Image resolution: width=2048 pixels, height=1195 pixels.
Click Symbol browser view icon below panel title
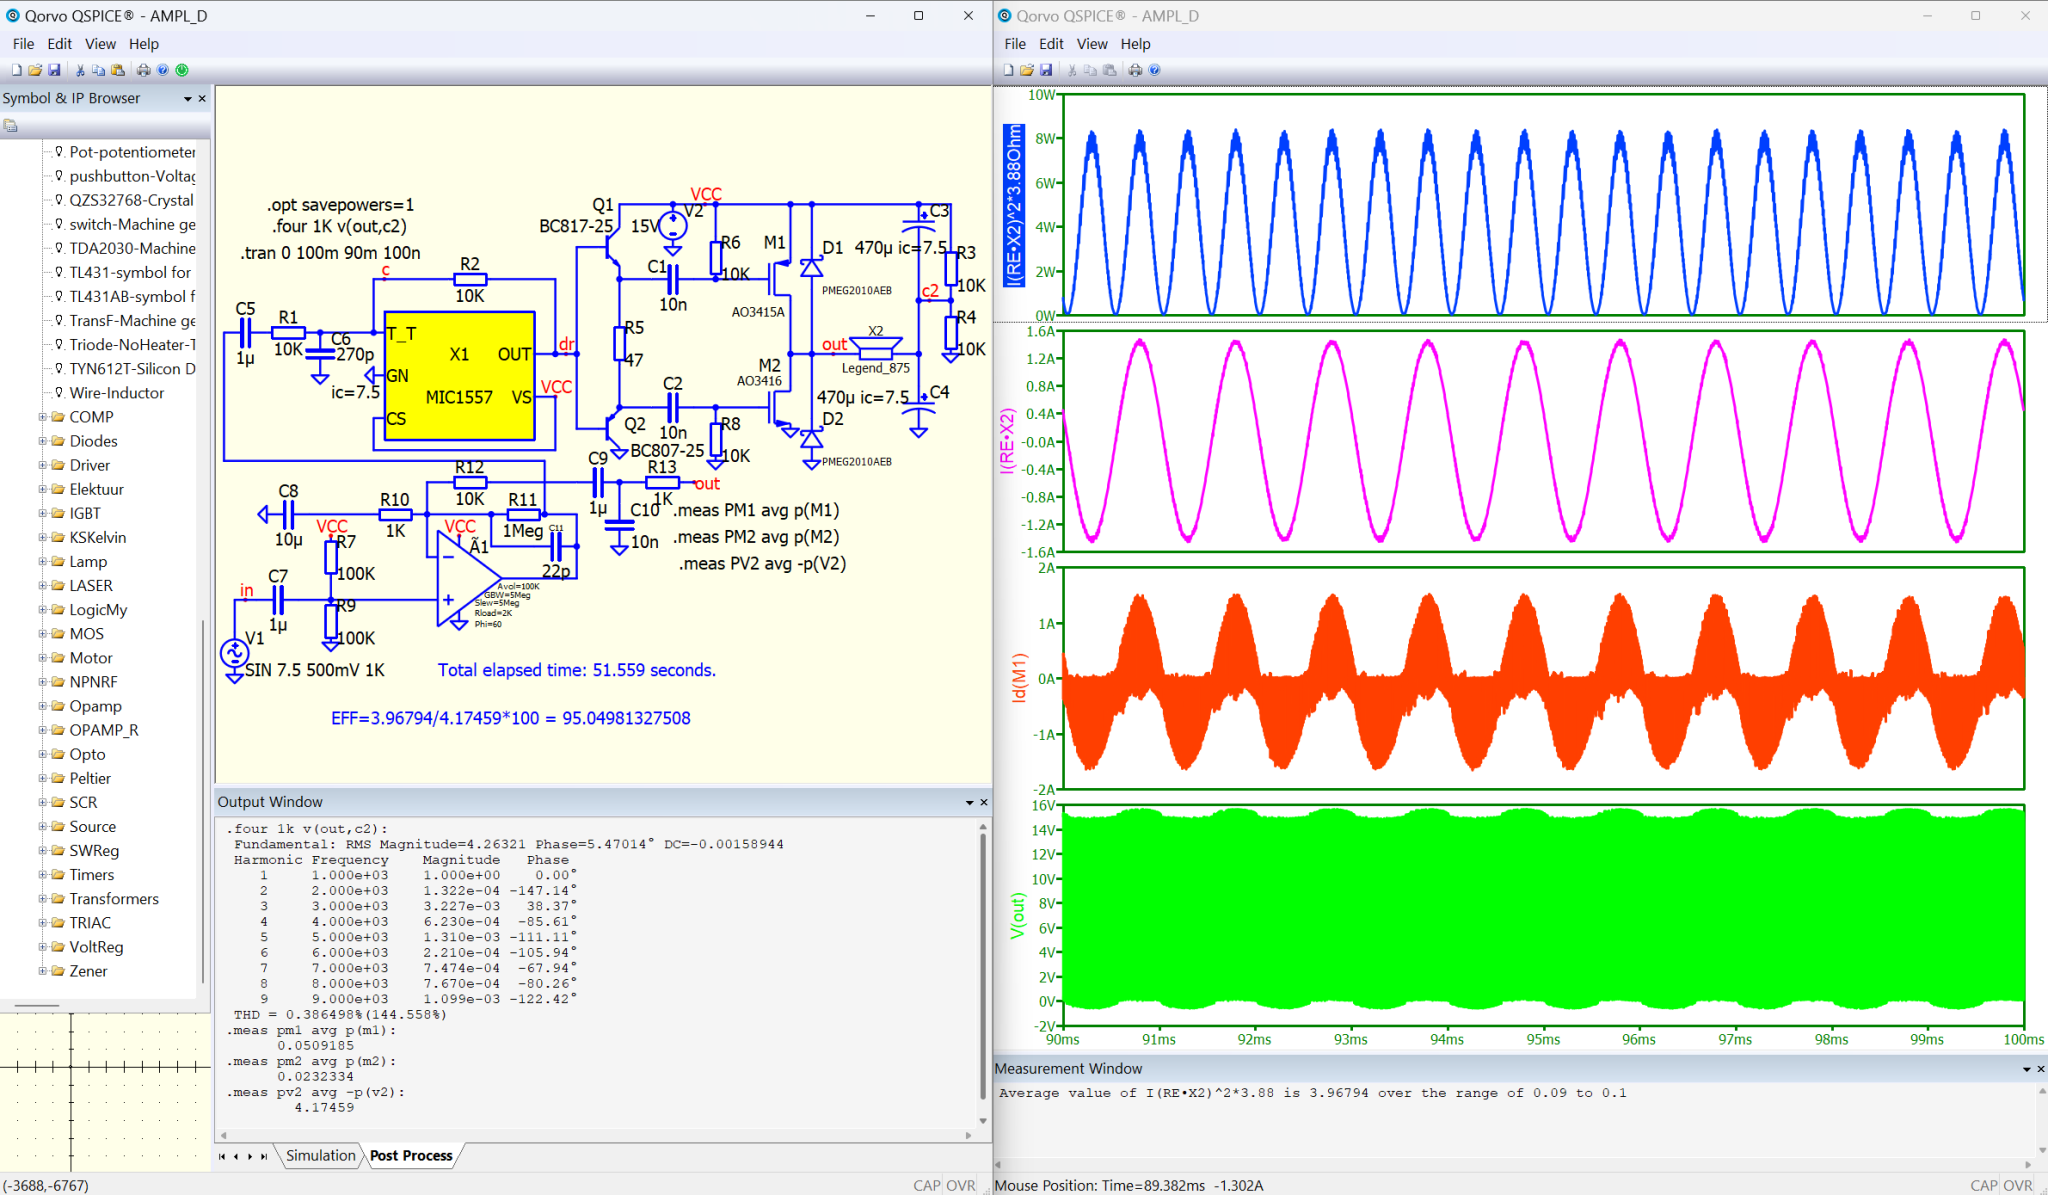point(10,126)
